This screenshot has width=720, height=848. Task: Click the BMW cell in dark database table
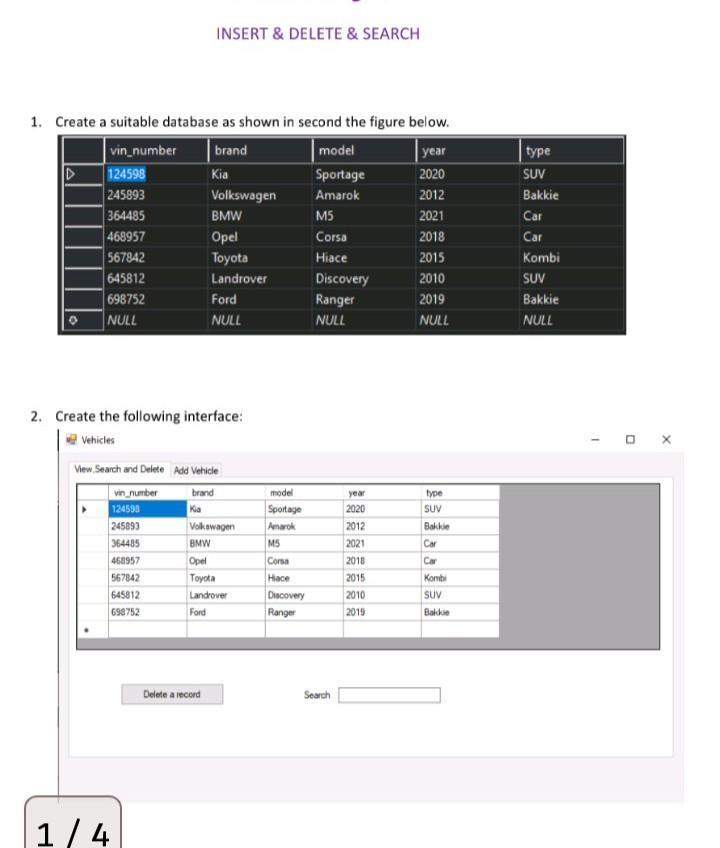260,216
